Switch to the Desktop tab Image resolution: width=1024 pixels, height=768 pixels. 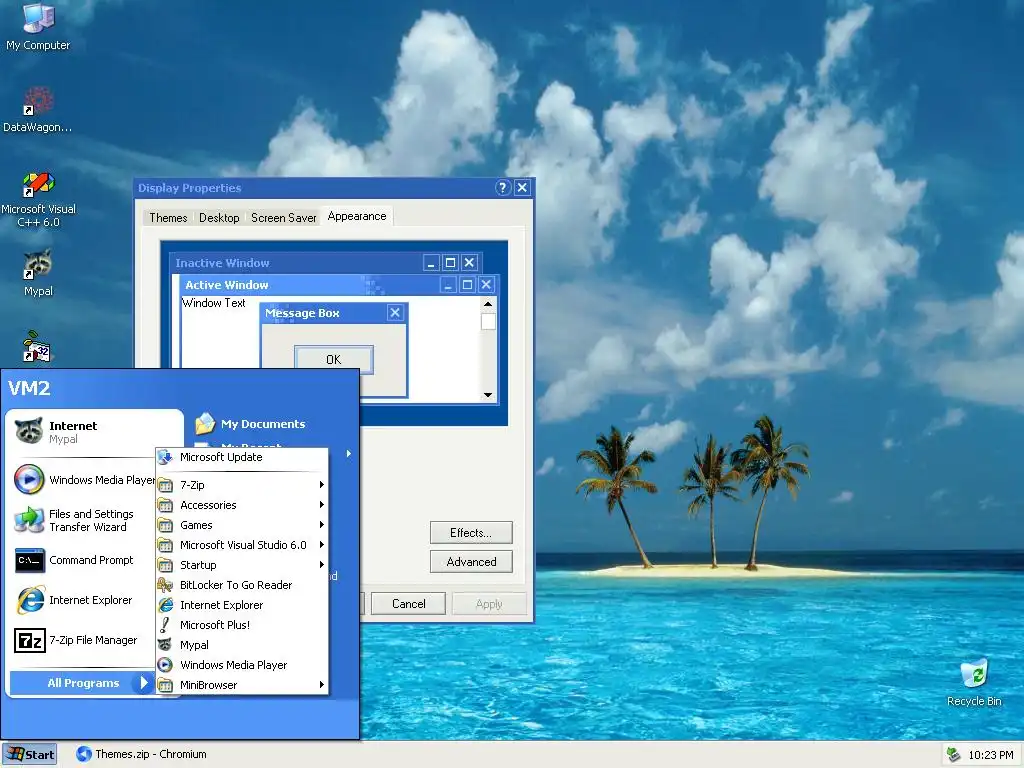(219, 218)
